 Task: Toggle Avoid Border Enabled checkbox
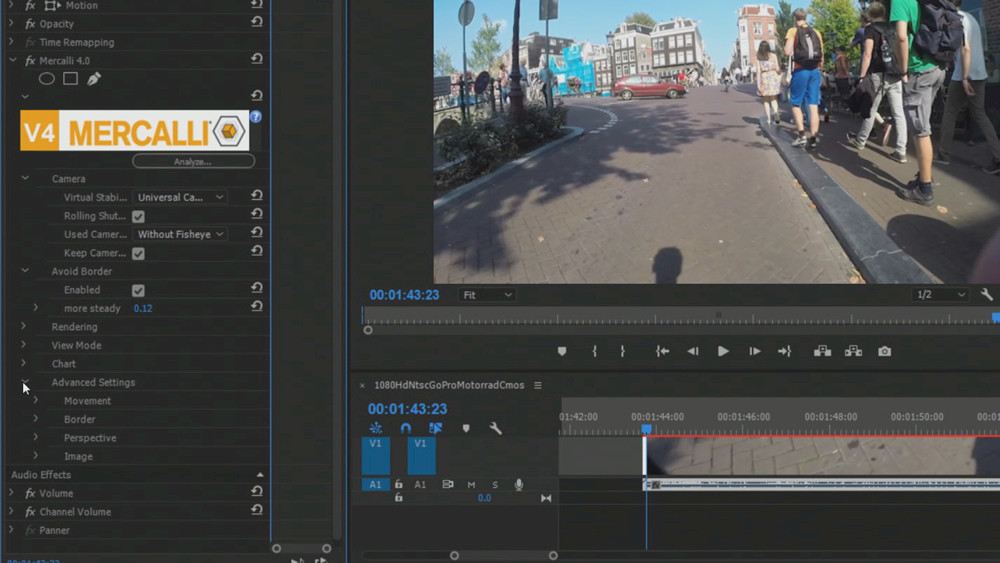(138, 290)
